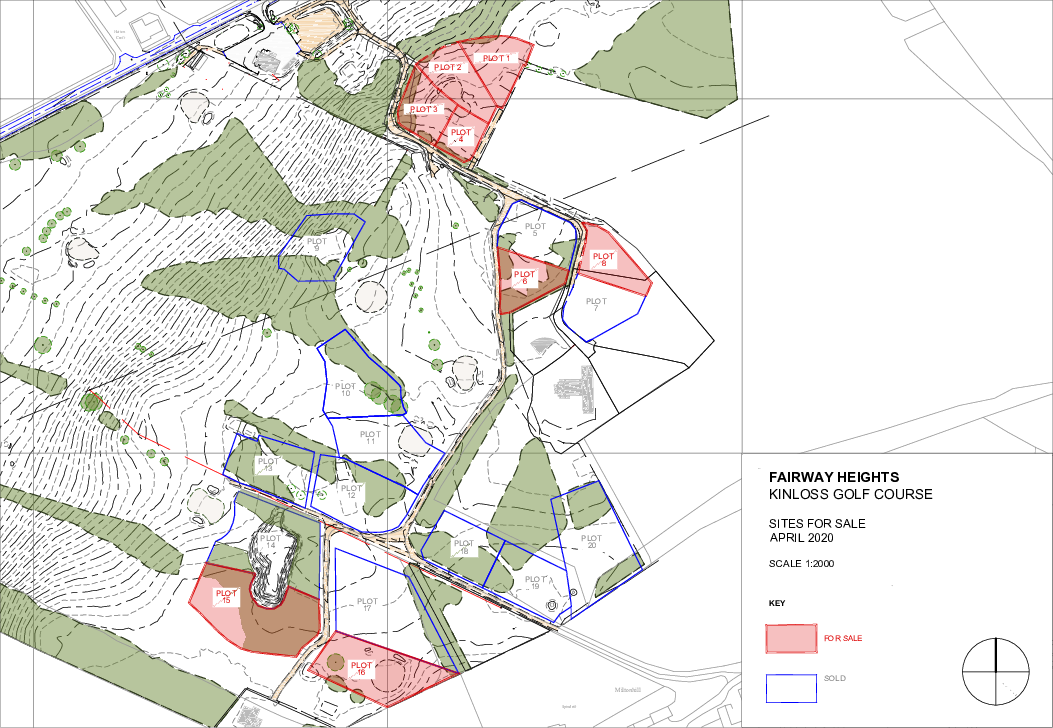The height and width of the screenshot is (728, 1053).
Task: Click sold PLOT 10 label
Action: pyautogui.click(x=345, y=390)
